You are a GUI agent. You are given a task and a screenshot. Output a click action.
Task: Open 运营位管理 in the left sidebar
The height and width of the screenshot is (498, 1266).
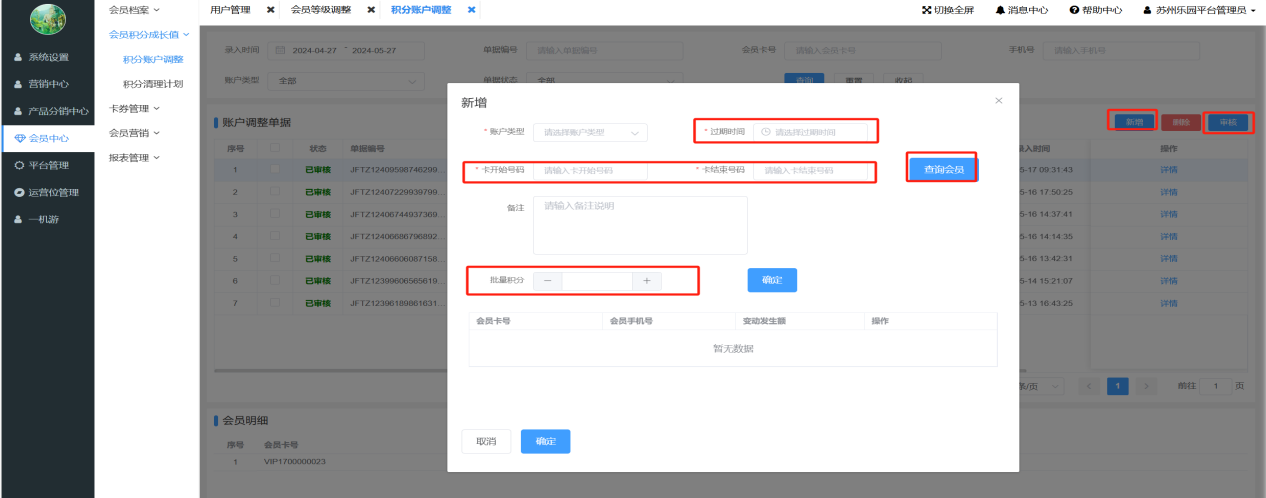[x=47, y=192]
